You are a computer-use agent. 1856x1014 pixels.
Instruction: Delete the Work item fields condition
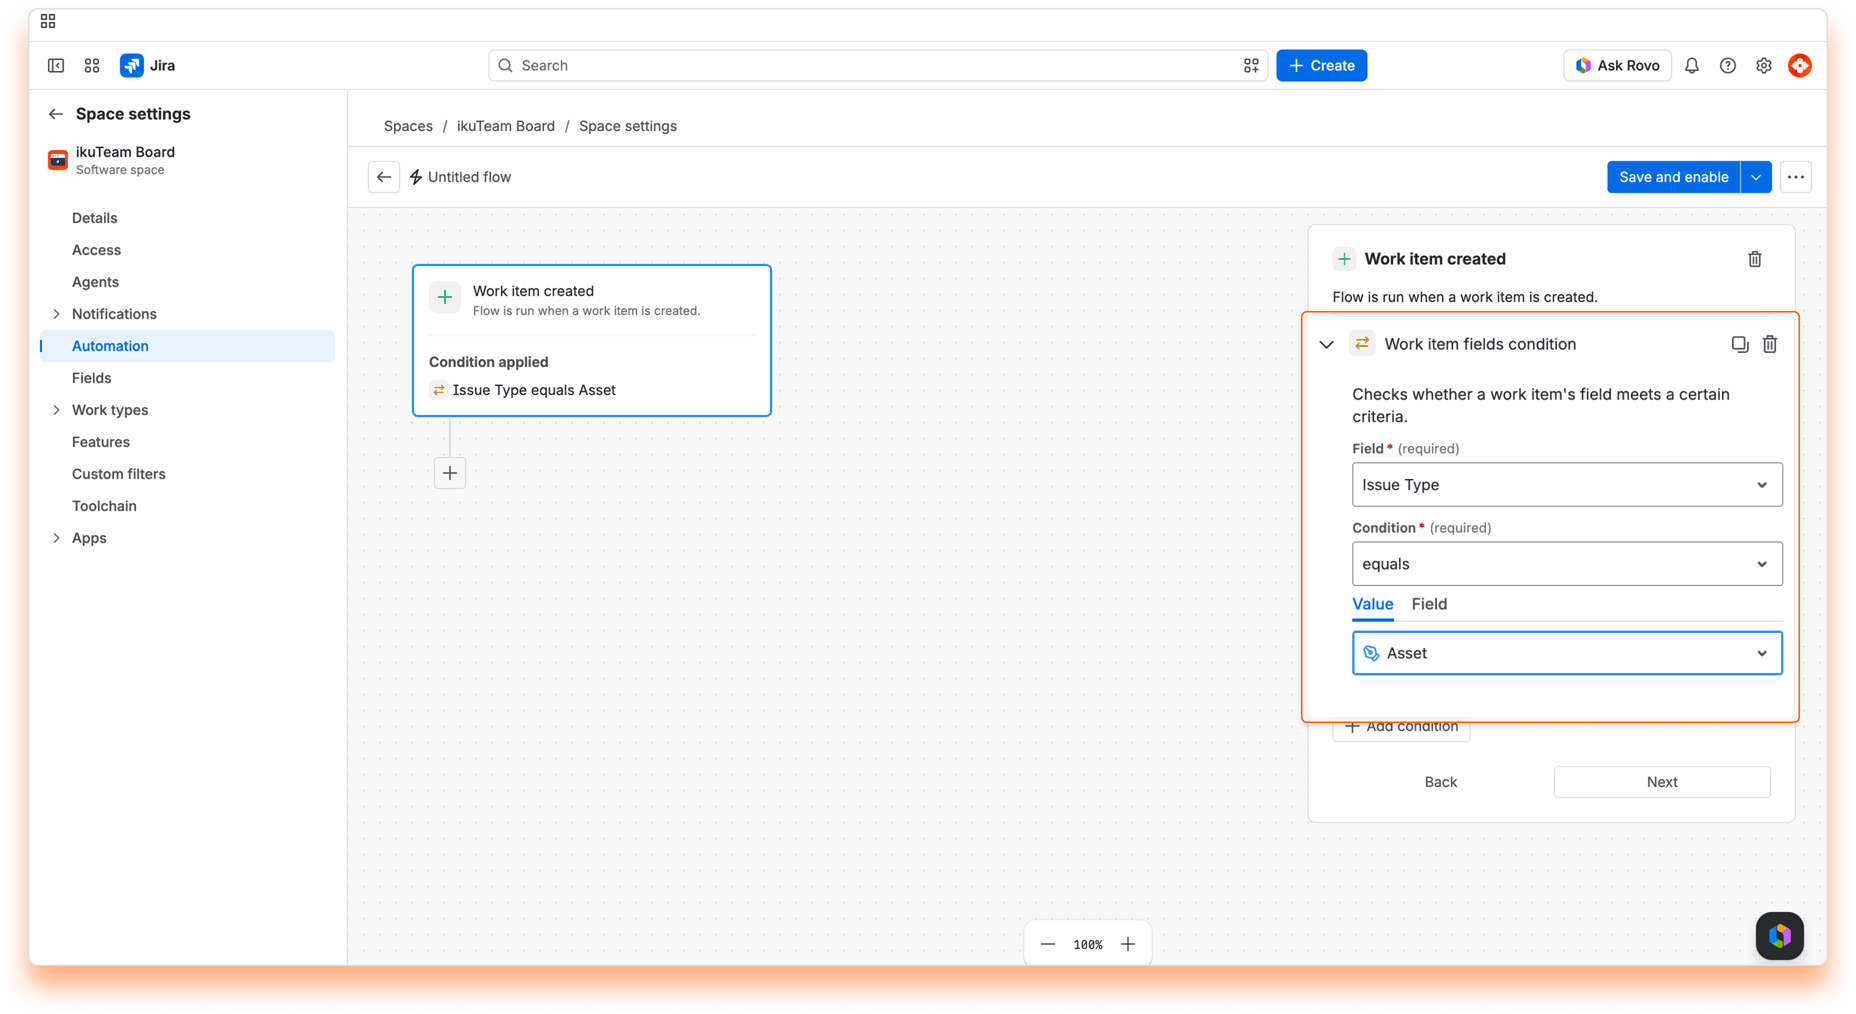coord(1770,344)
